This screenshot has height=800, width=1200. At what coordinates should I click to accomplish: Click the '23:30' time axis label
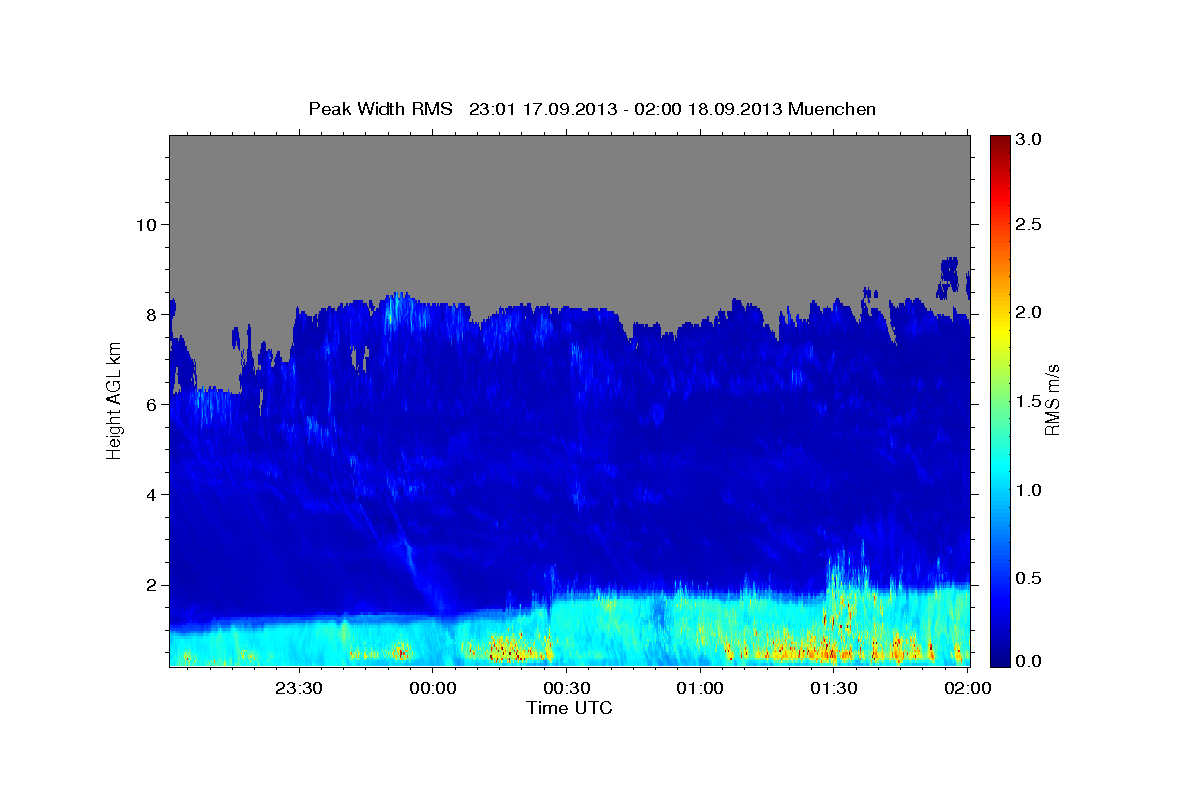299,688
